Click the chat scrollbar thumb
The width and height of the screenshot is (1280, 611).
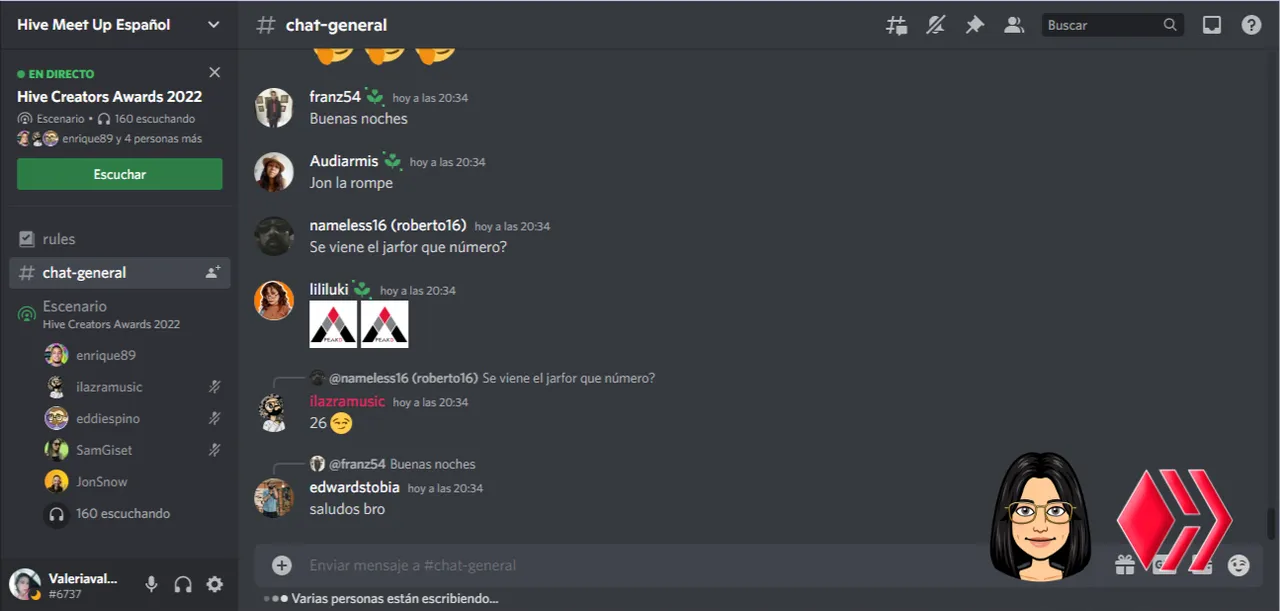coord(1271,523)
